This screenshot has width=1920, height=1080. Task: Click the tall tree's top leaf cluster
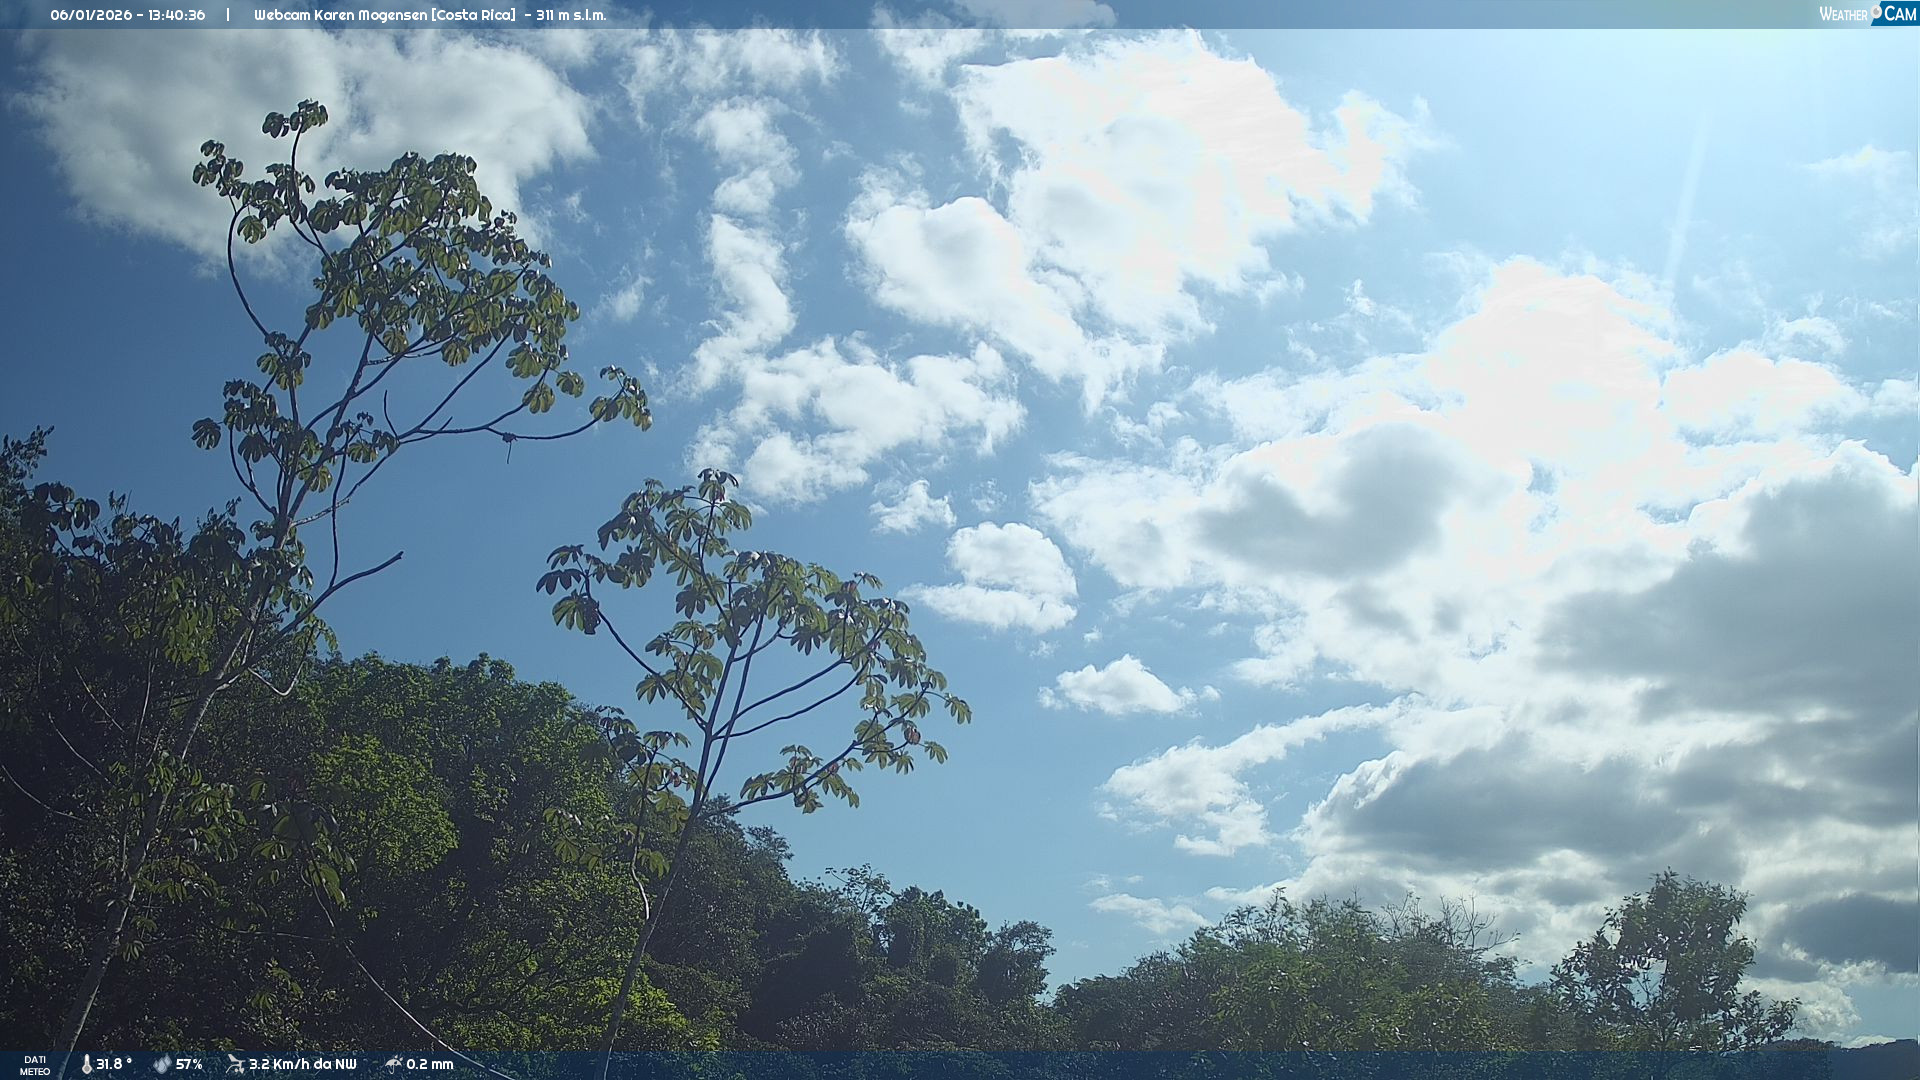click(x=296, y=119)
